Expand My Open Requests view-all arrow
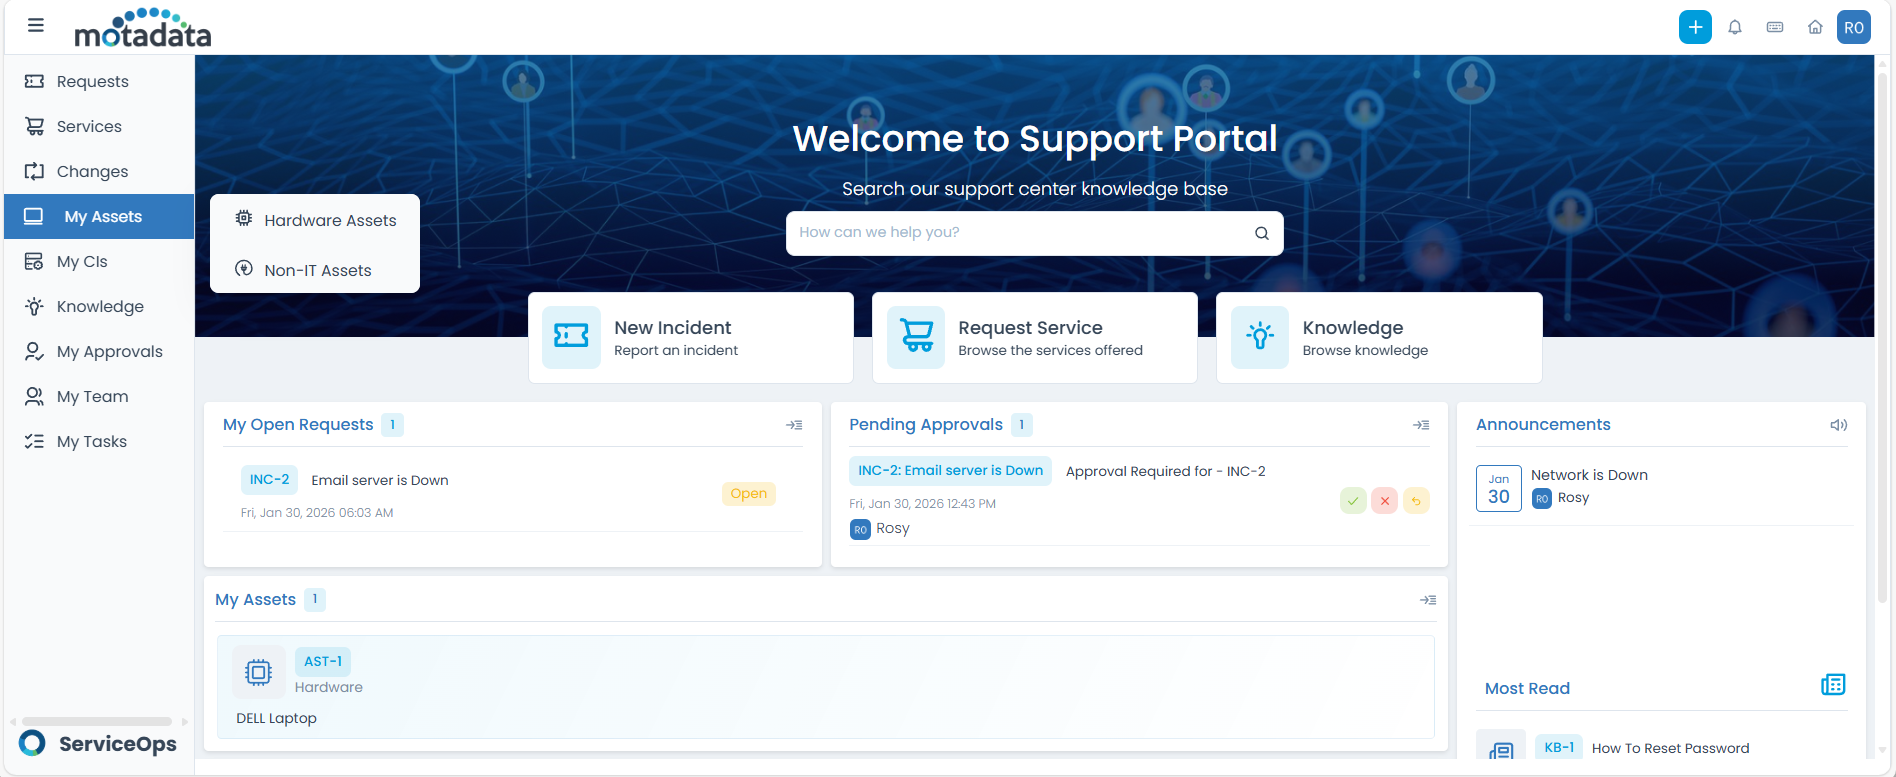 click(x=794, y=425)
